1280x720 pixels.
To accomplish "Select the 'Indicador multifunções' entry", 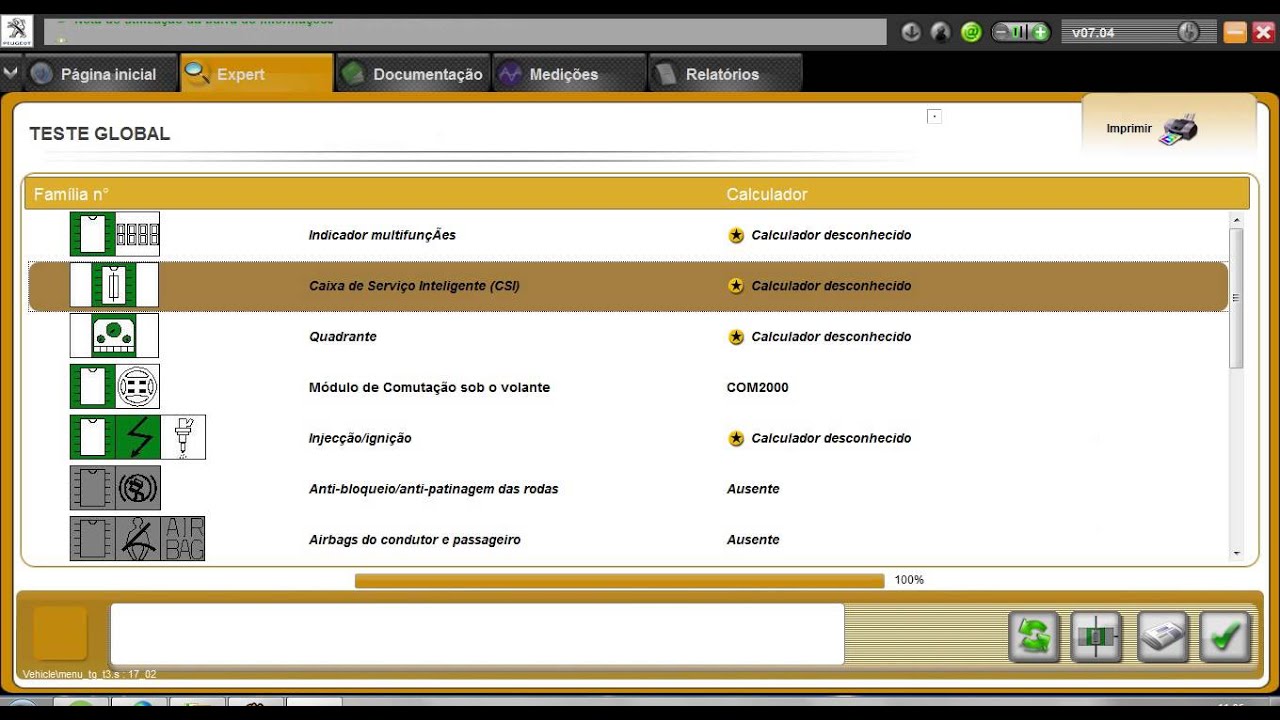I will pos(382,235).
